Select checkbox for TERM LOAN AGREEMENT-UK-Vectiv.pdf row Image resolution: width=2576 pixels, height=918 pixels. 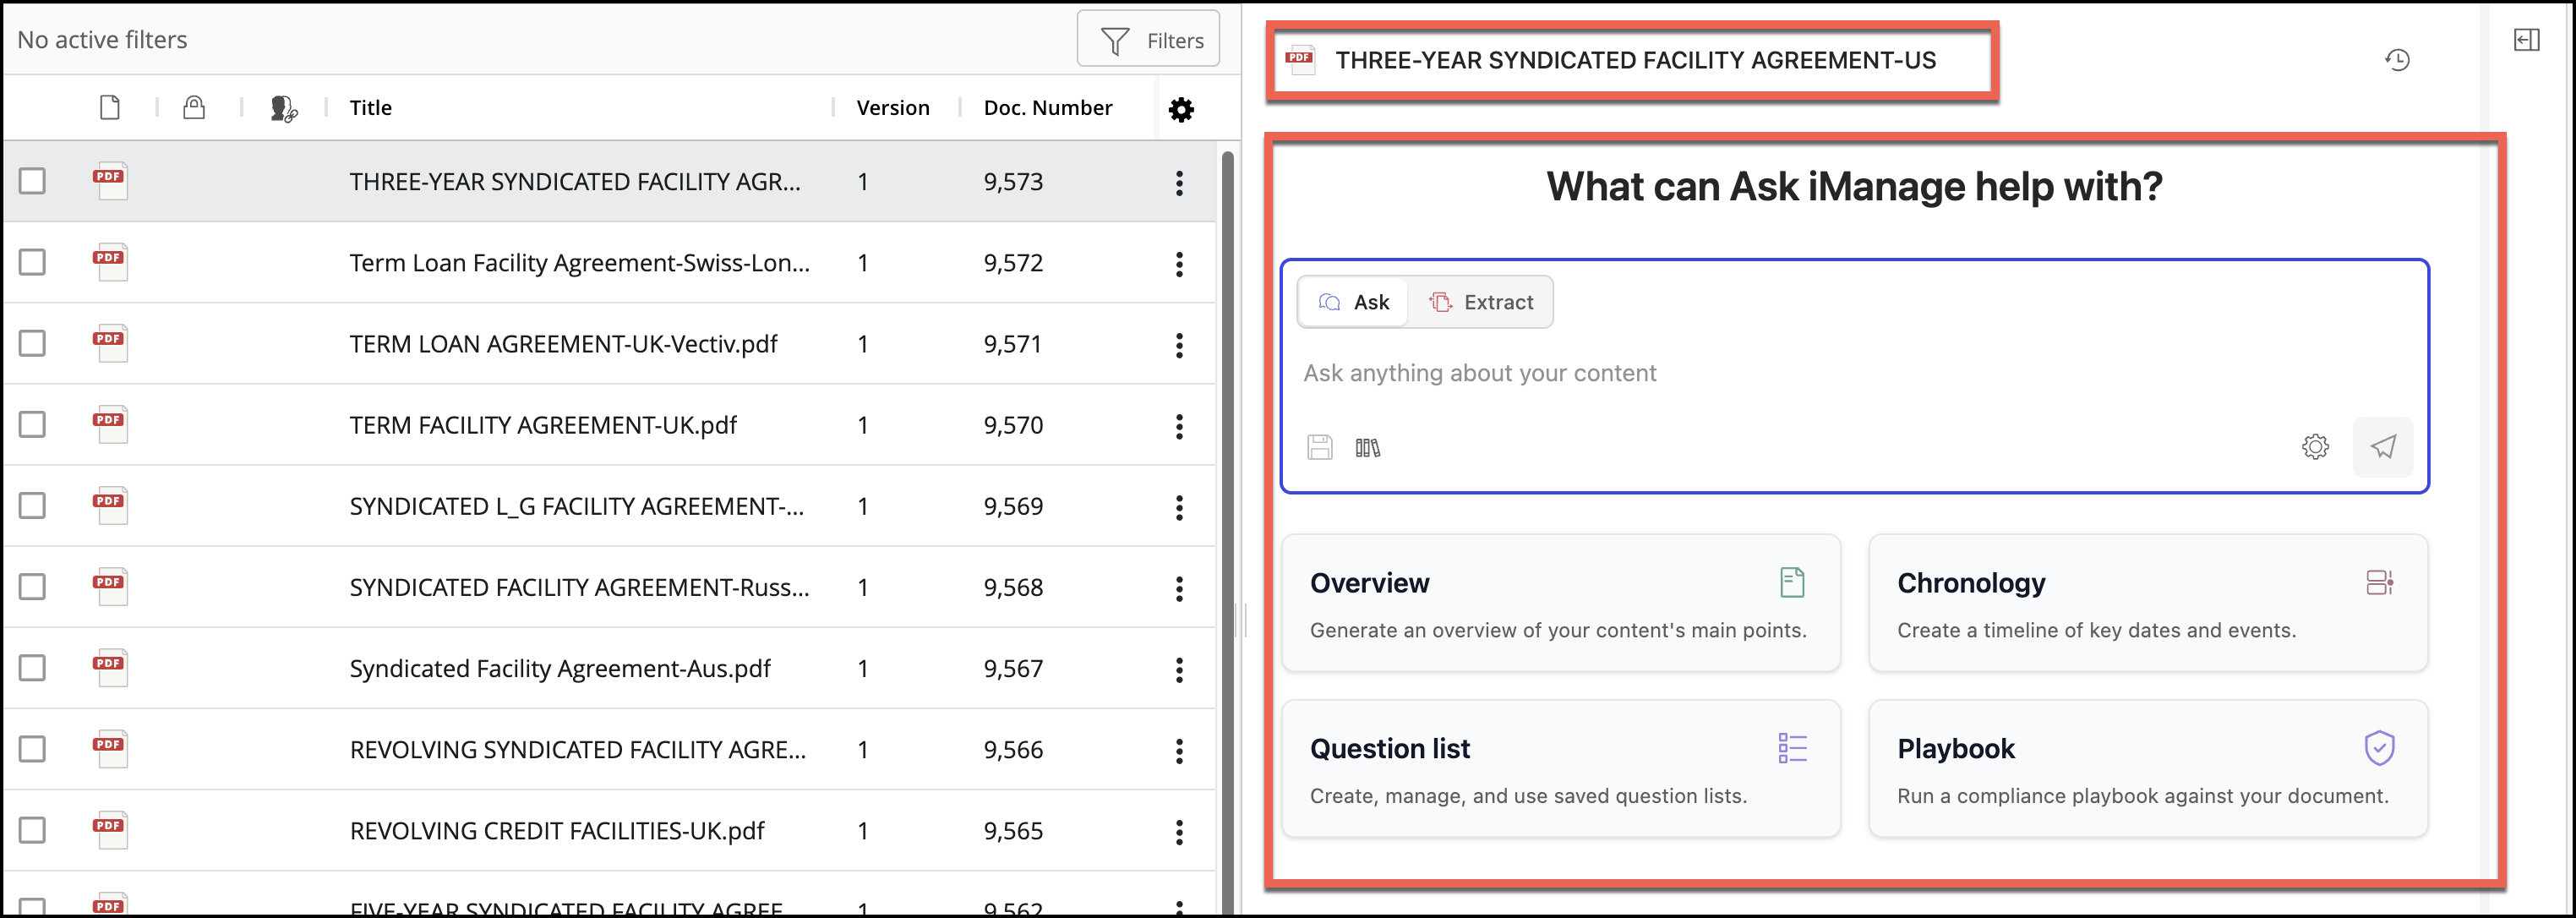(33, 343)
